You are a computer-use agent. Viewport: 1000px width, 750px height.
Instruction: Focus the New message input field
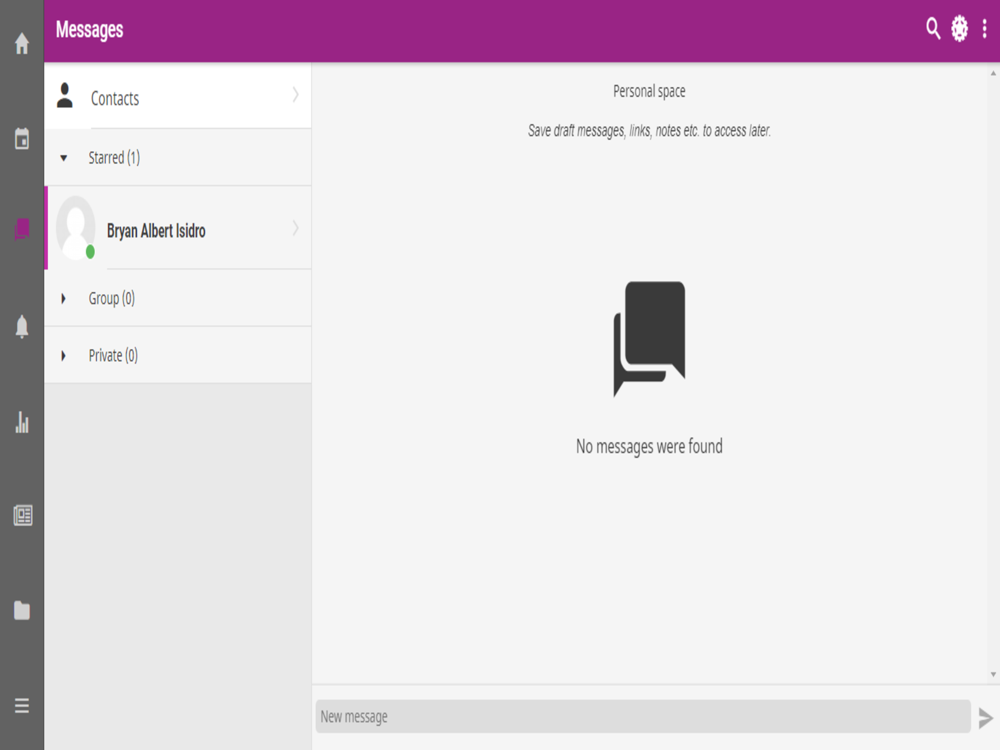click(x=643, y=716)
